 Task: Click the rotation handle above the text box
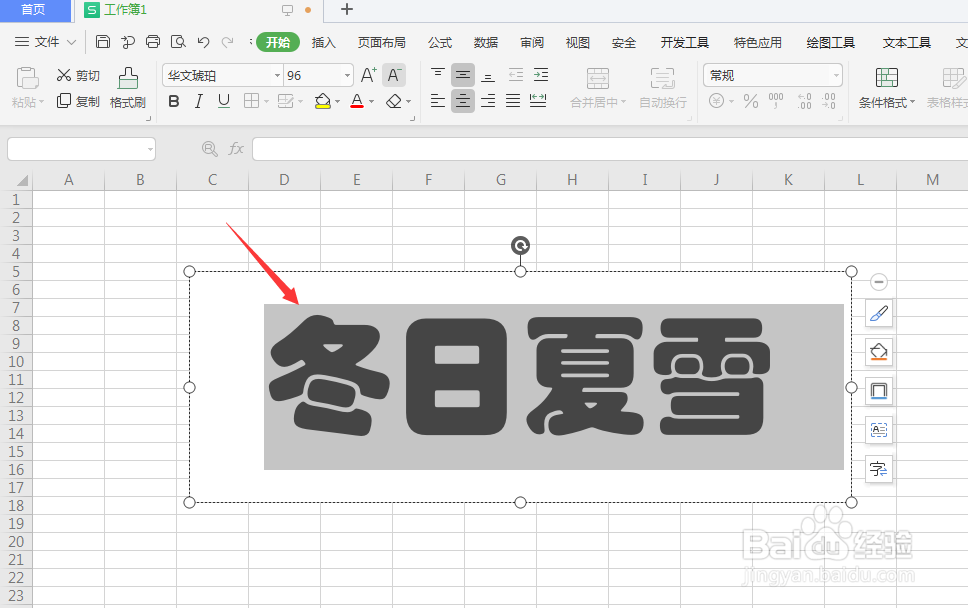[x=520, y=246]
